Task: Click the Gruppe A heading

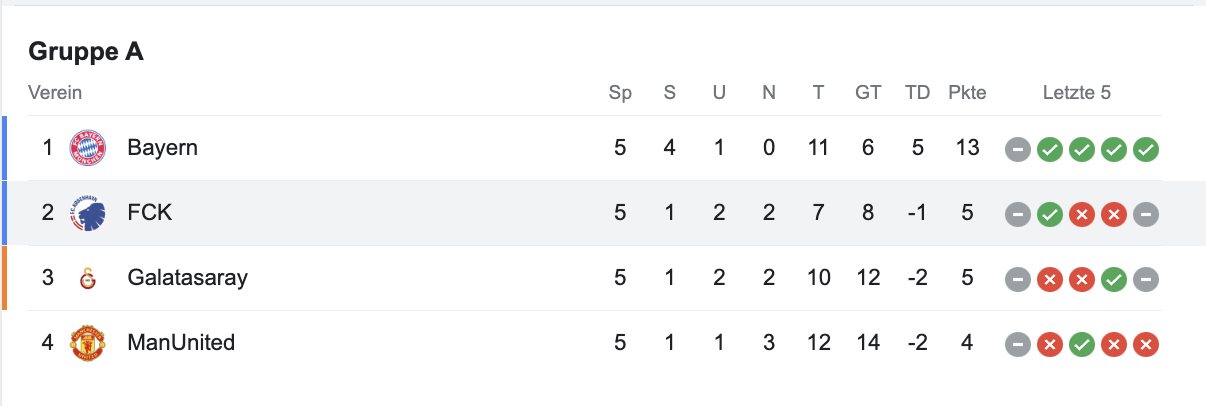Action: point(86,52)
